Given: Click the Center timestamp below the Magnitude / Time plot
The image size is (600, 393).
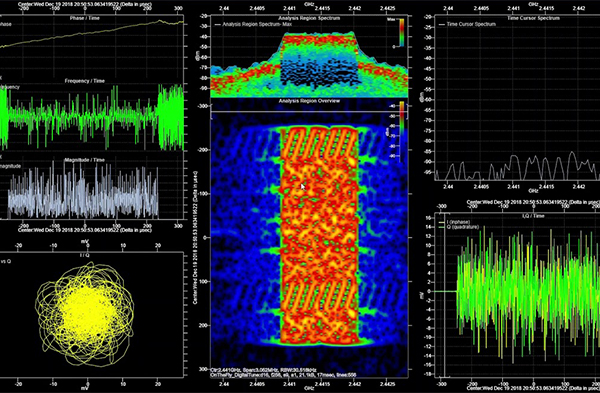Looking at the screenshot, I should click(x=85, y=230).
